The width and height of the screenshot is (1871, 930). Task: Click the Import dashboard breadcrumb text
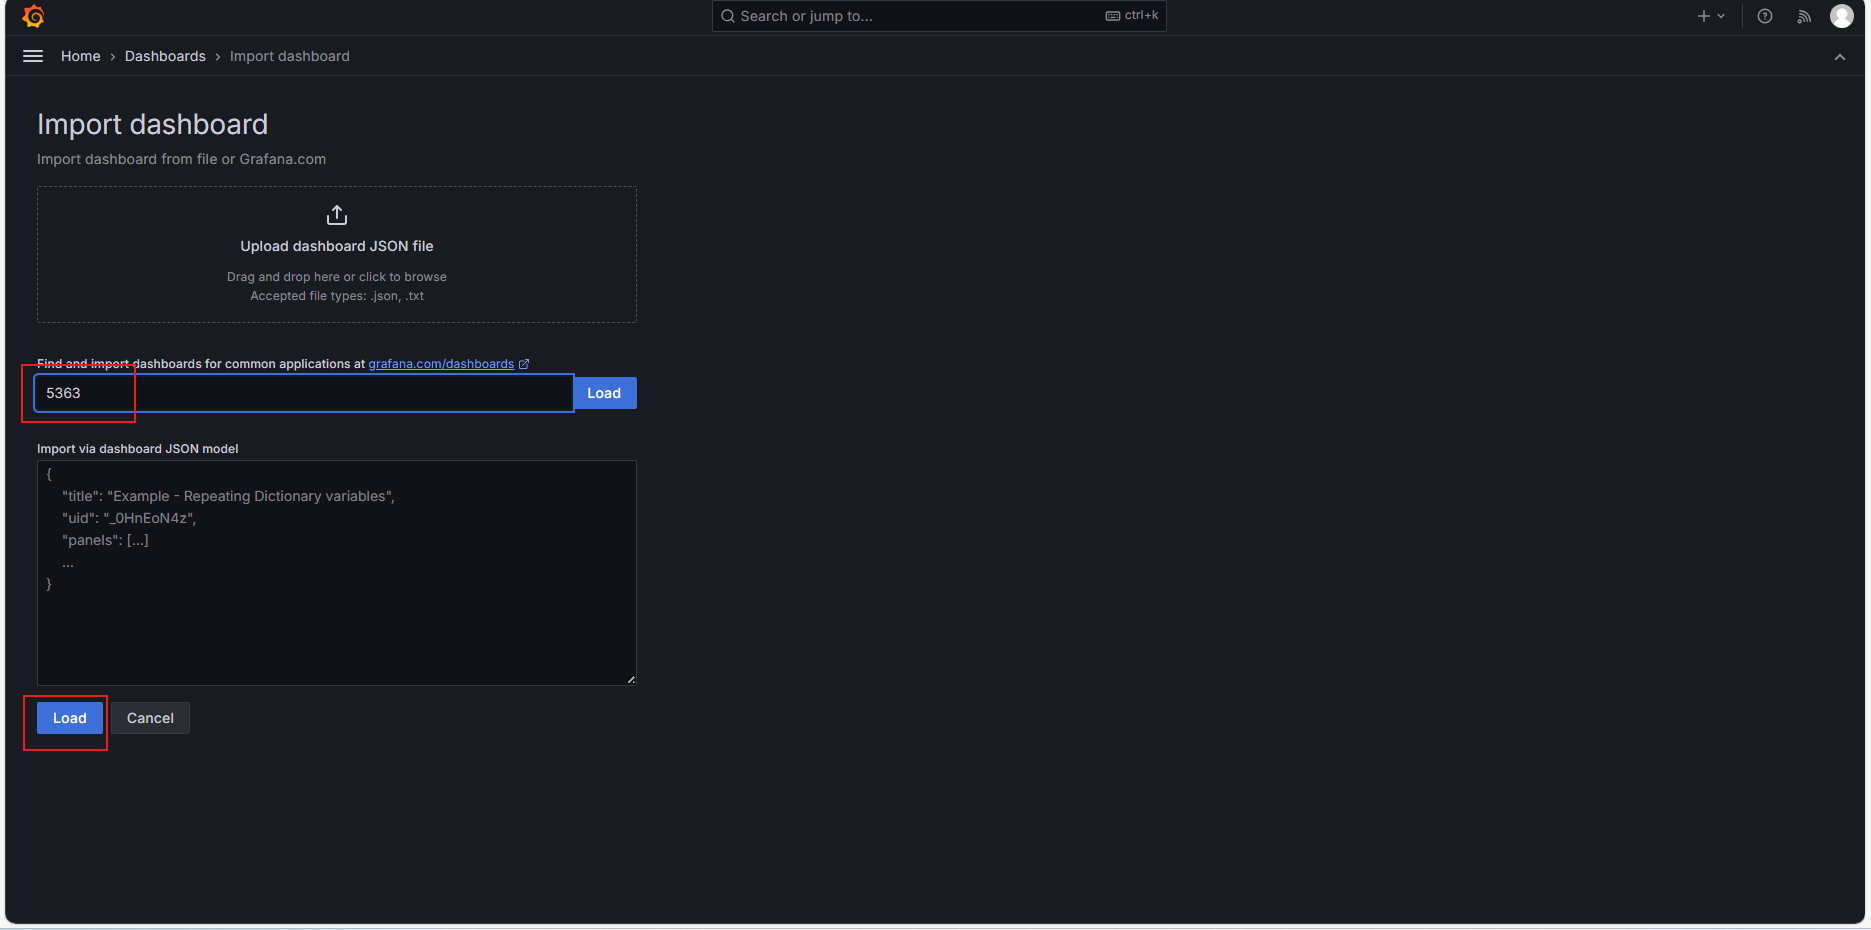290,56
